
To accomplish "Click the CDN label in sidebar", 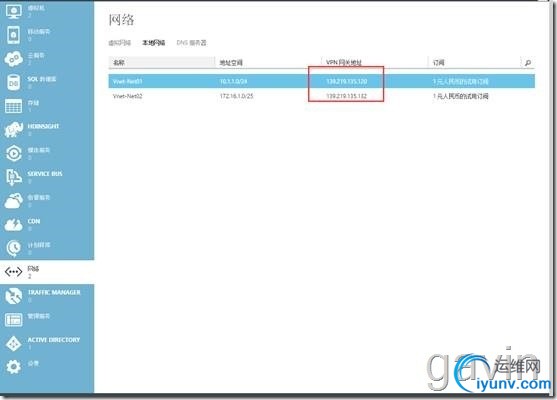I will pyautogui.click(x=34, y=221).
